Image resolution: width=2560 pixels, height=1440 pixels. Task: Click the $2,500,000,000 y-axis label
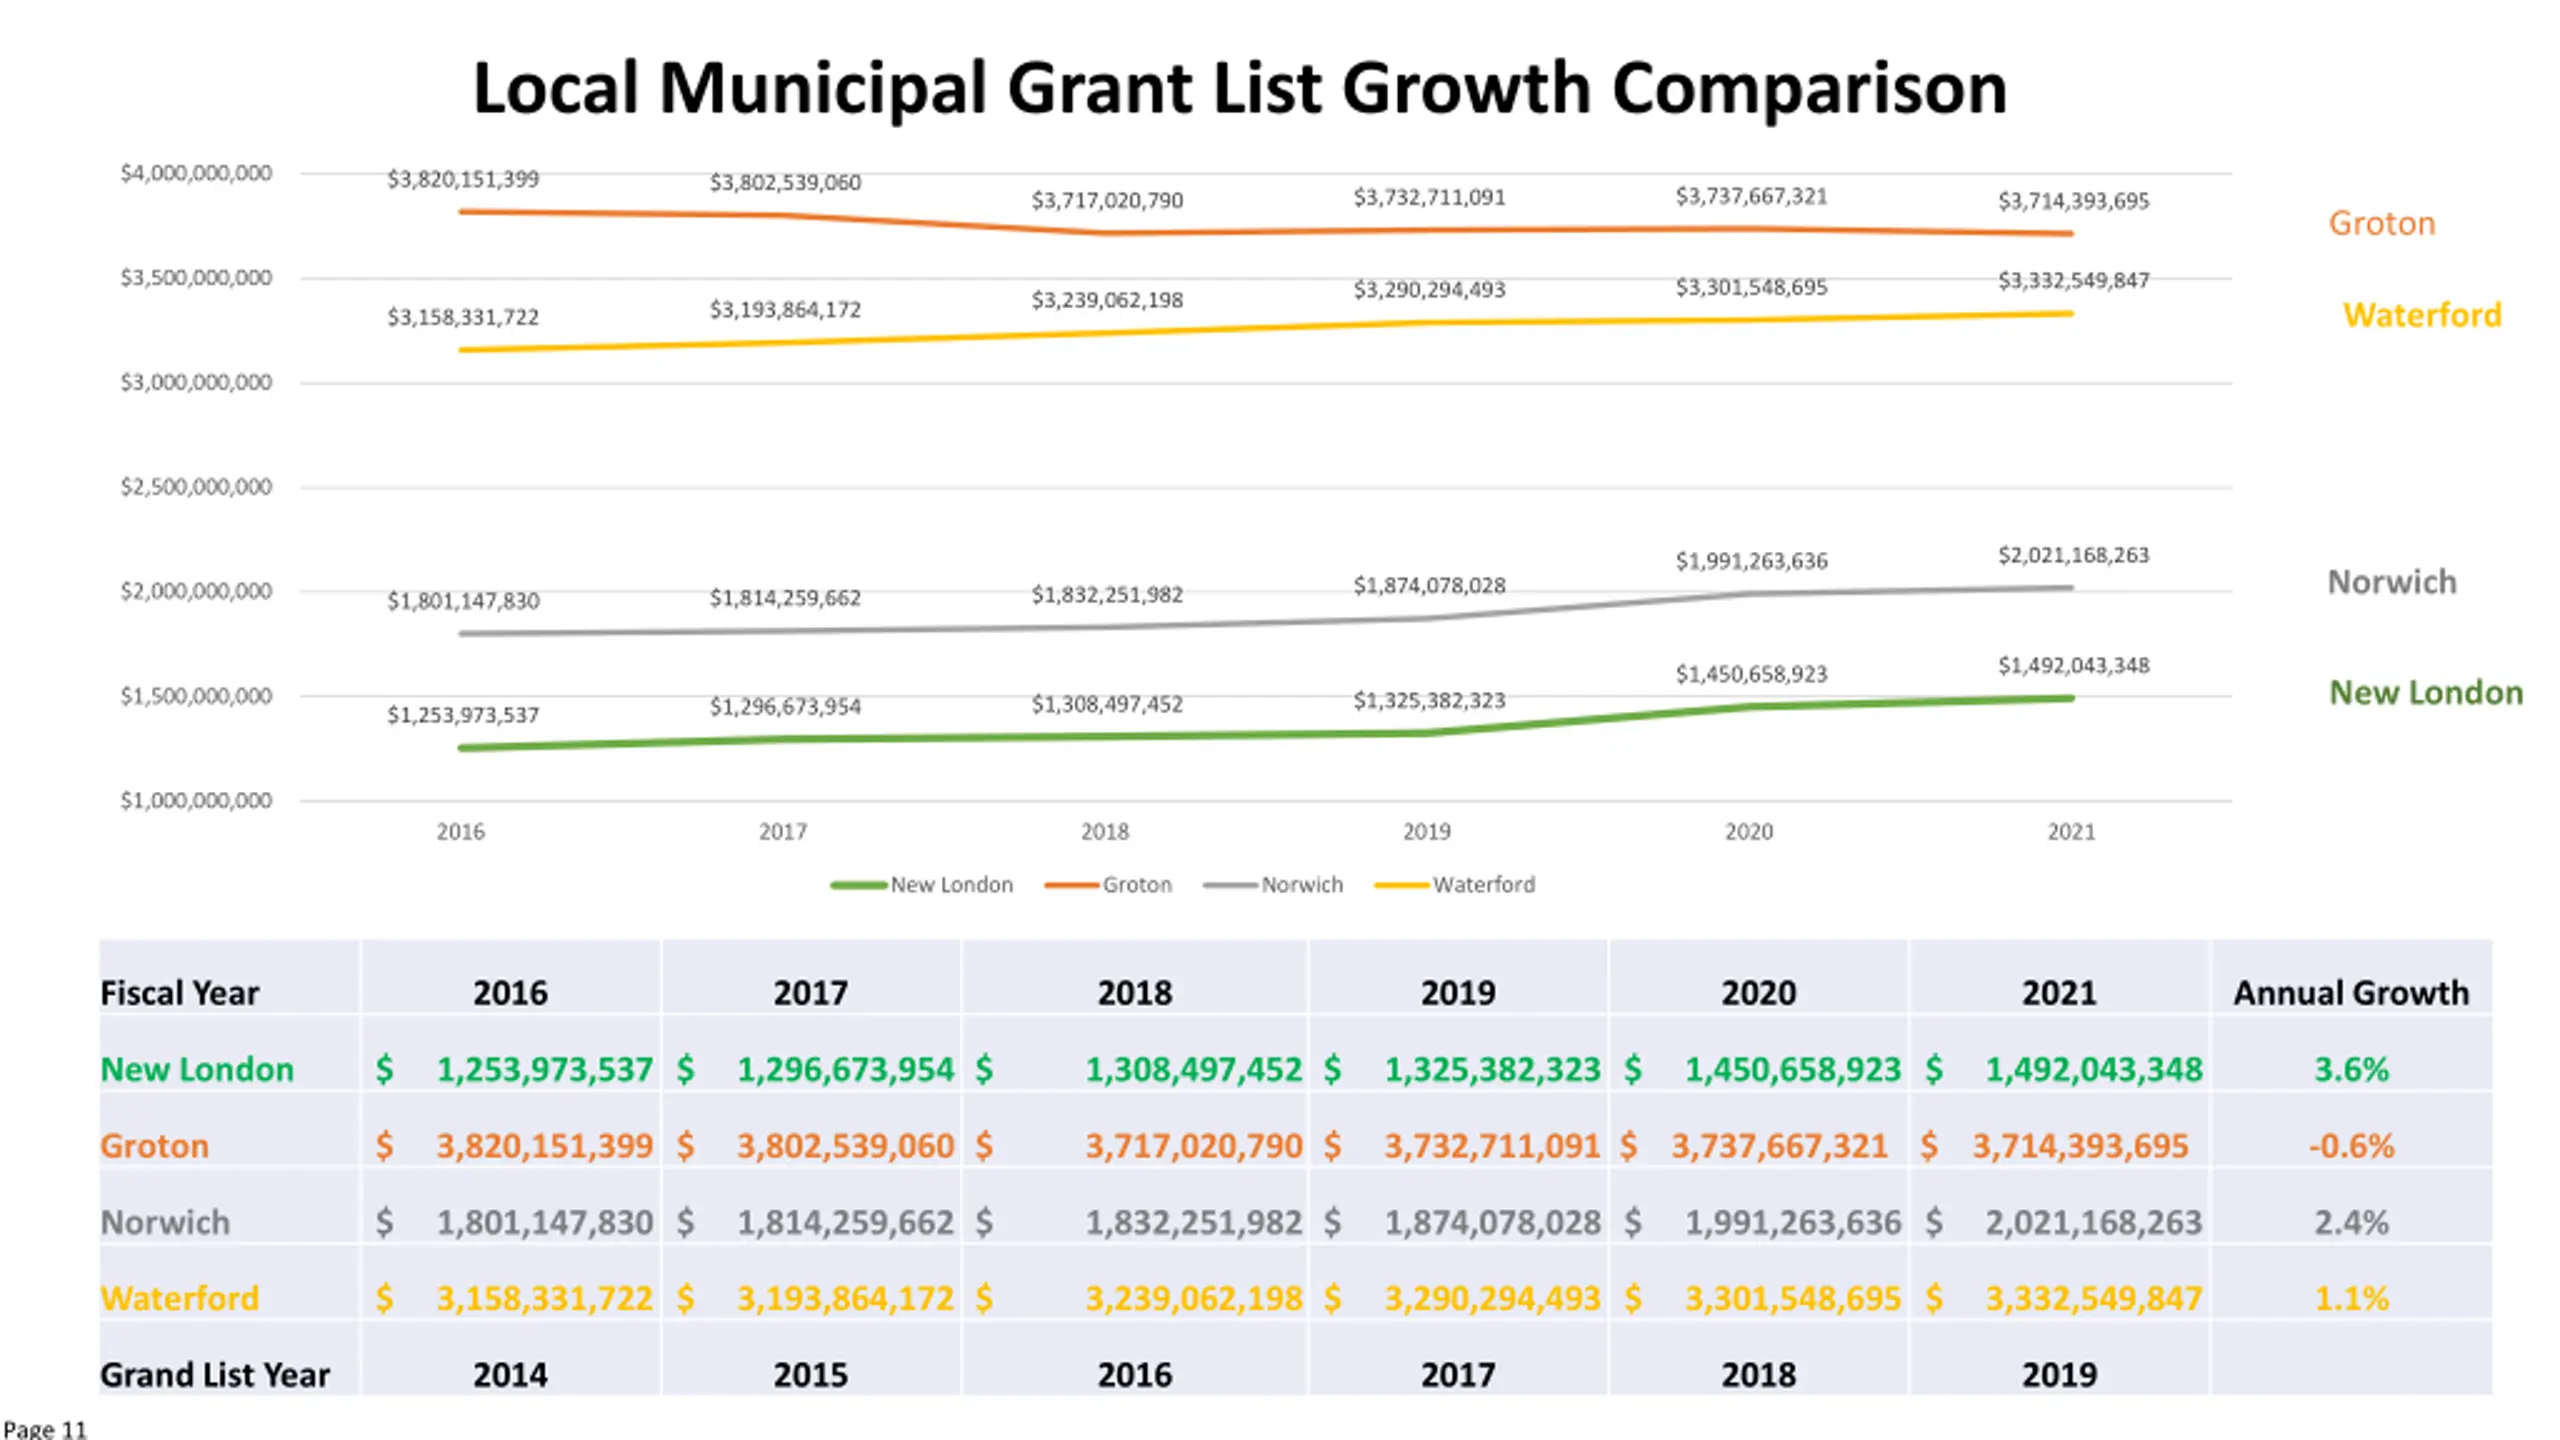pyautogui.click(x=196, y=487)
